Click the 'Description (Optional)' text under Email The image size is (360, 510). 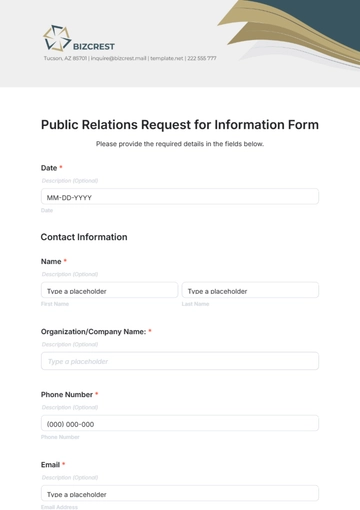pos(70,477)
